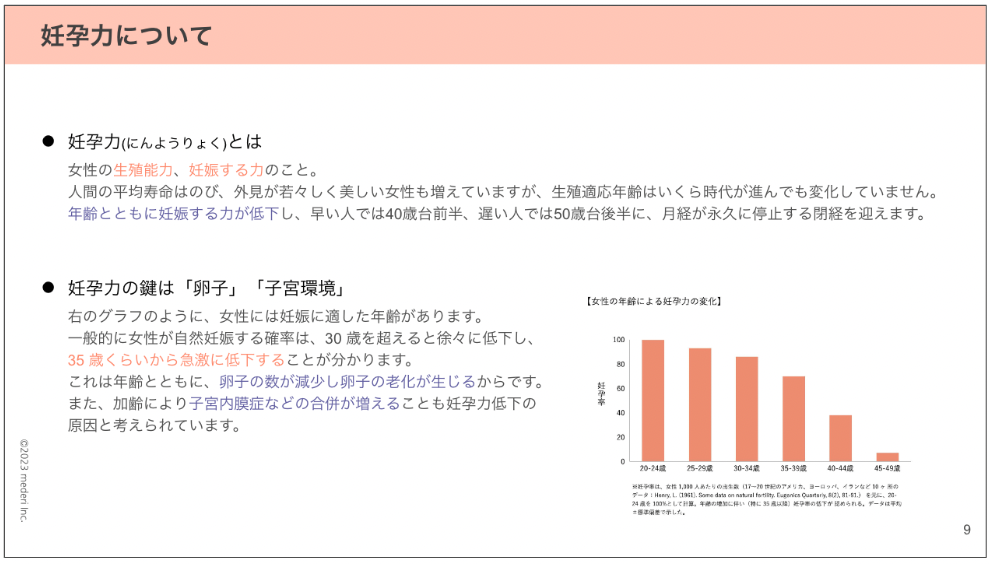Click the slide title 妊孕力について
Viewport: 990px width, 564px height.
tap(126, 37)
